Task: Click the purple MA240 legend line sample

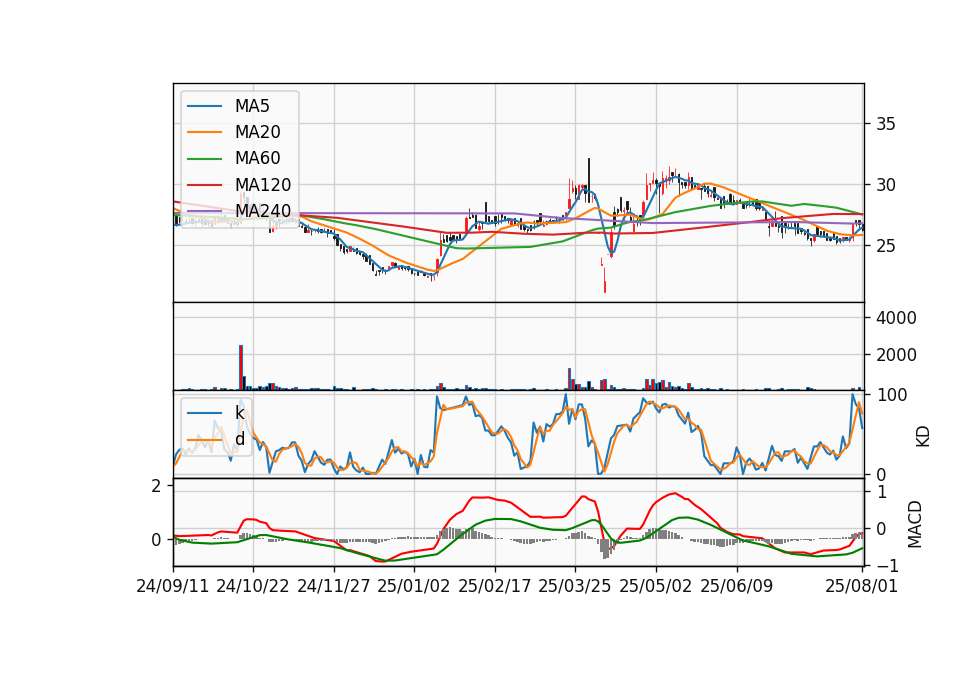Action: [x=204, y=212]
